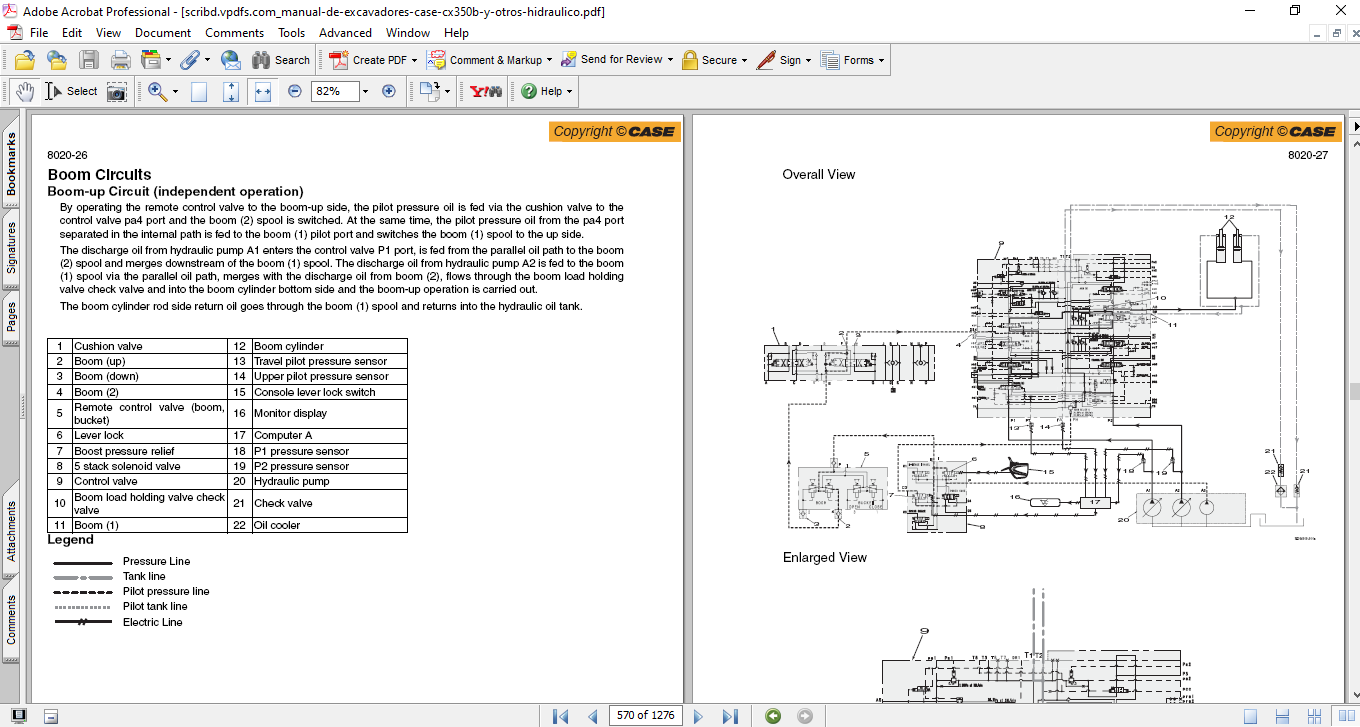Switch to single page layout

click(x=1250, y=716)
